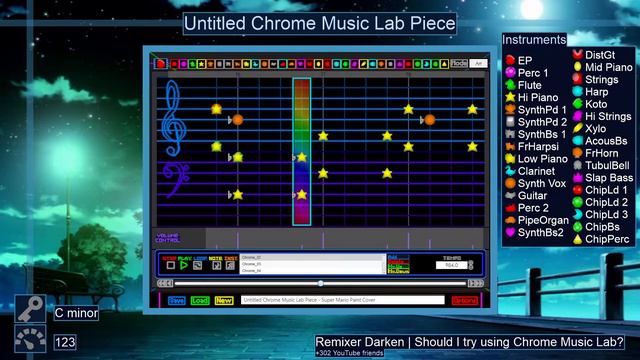Viewport: 640px width, 360px height.
Task: Choose the green Koto instrument icon
Action: click(345, 64)
